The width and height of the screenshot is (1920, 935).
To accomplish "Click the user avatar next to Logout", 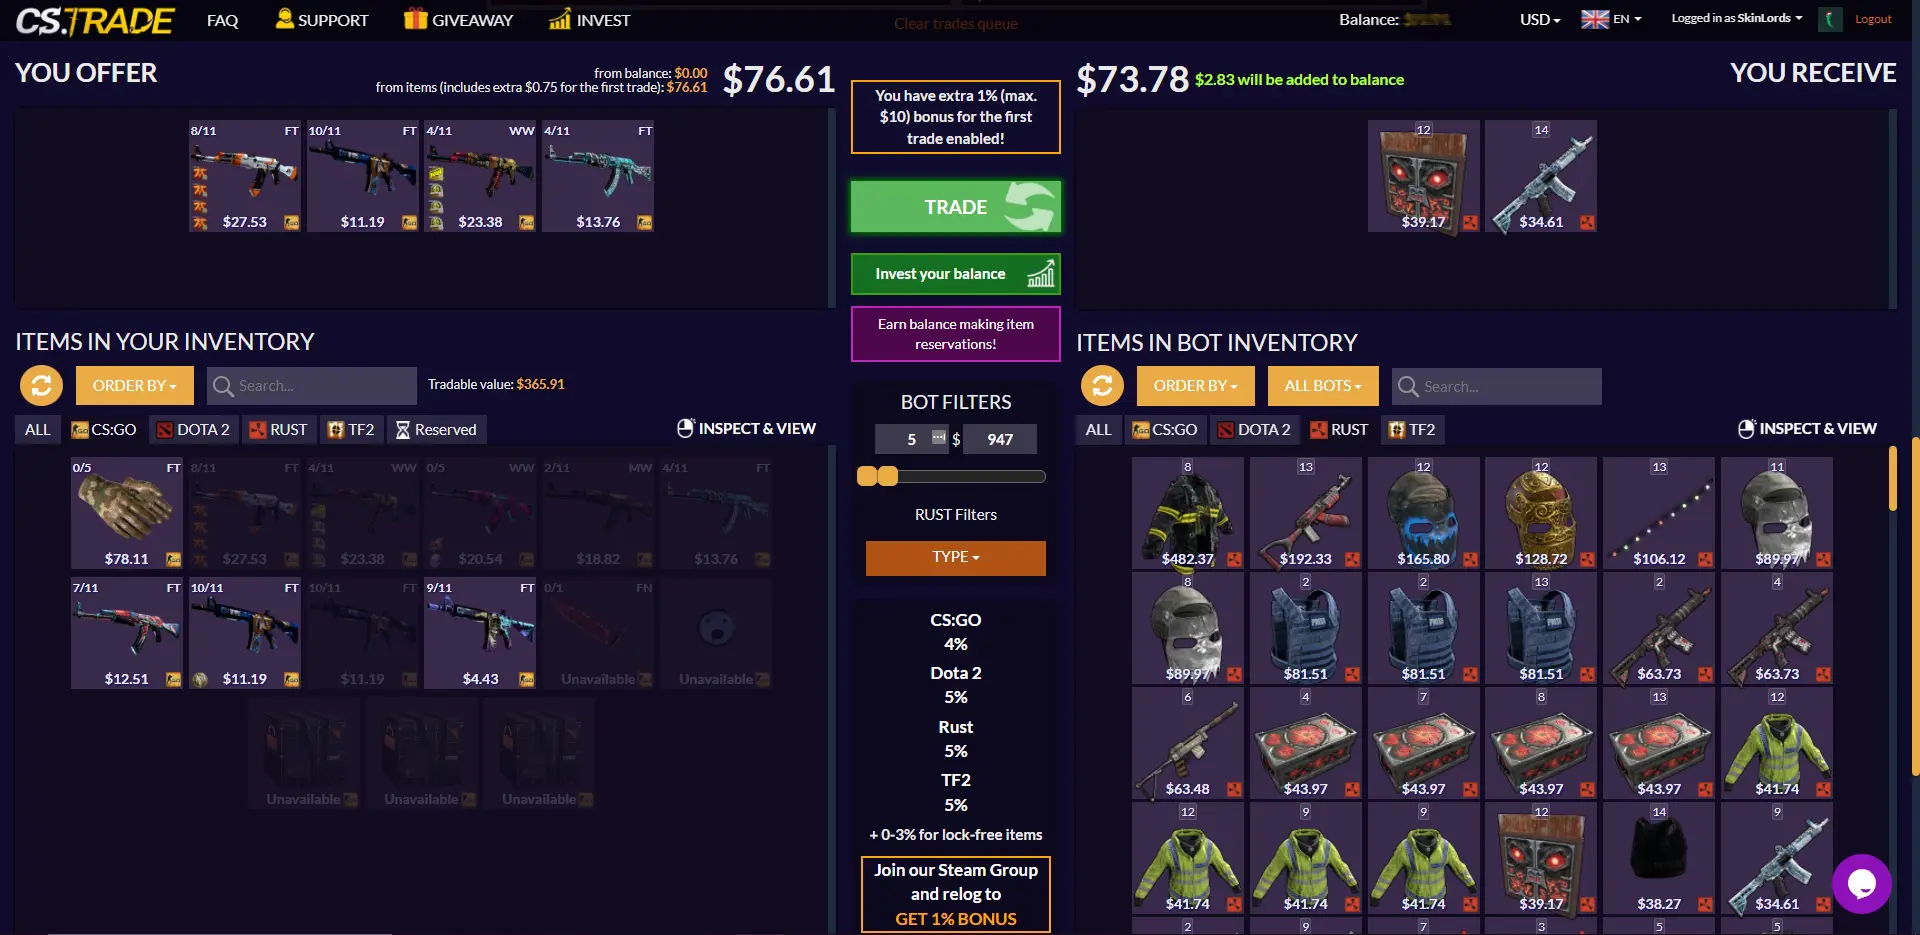I will pos(1830,19).
